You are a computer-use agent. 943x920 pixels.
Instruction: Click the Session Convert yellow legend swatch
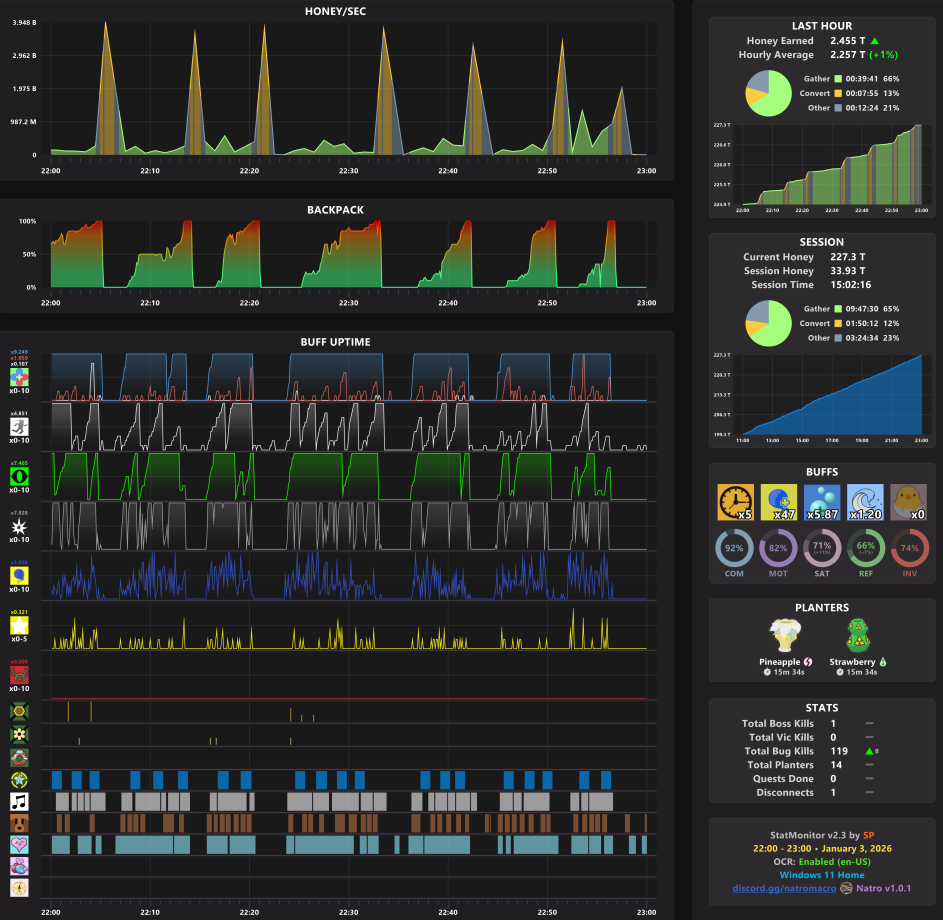838,324
